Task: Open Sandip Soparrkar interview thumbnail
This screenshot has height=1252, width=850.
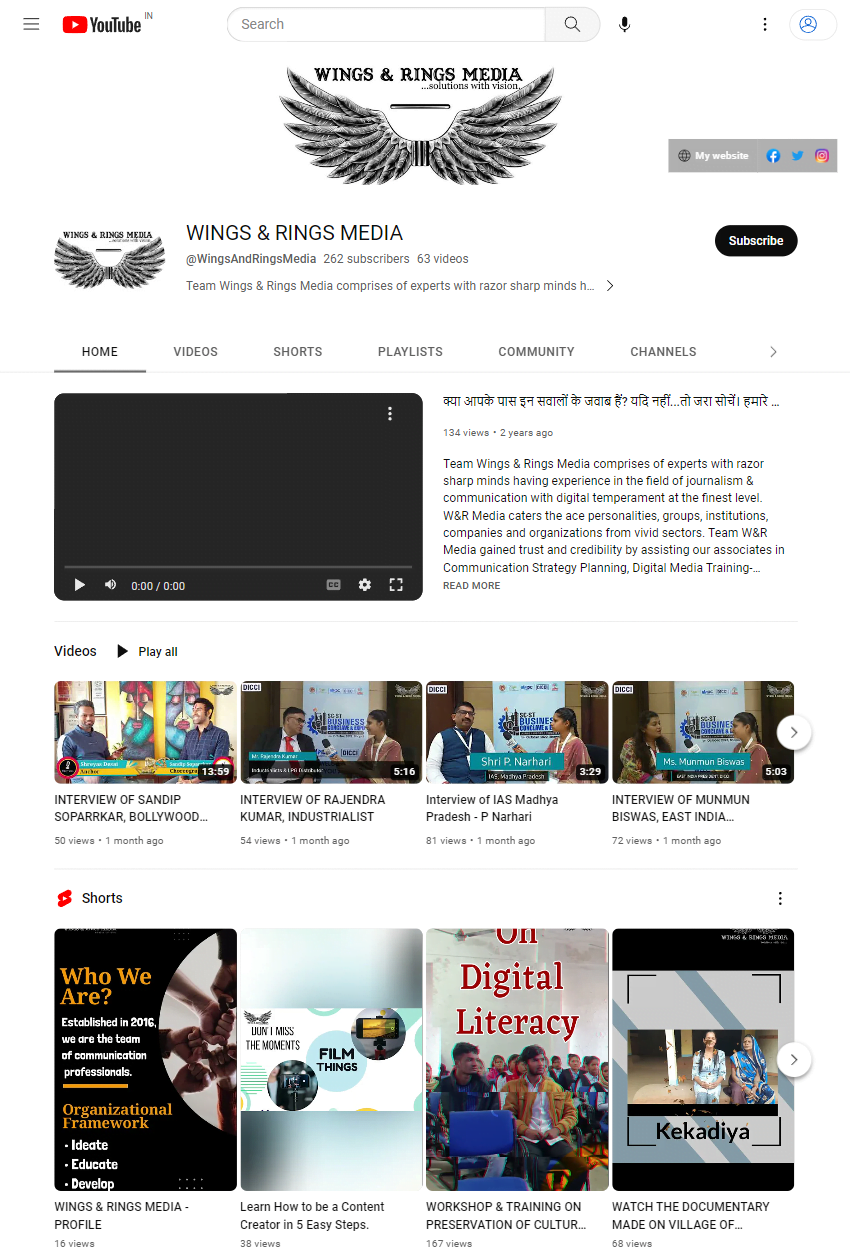Action: tap(145, 732)
